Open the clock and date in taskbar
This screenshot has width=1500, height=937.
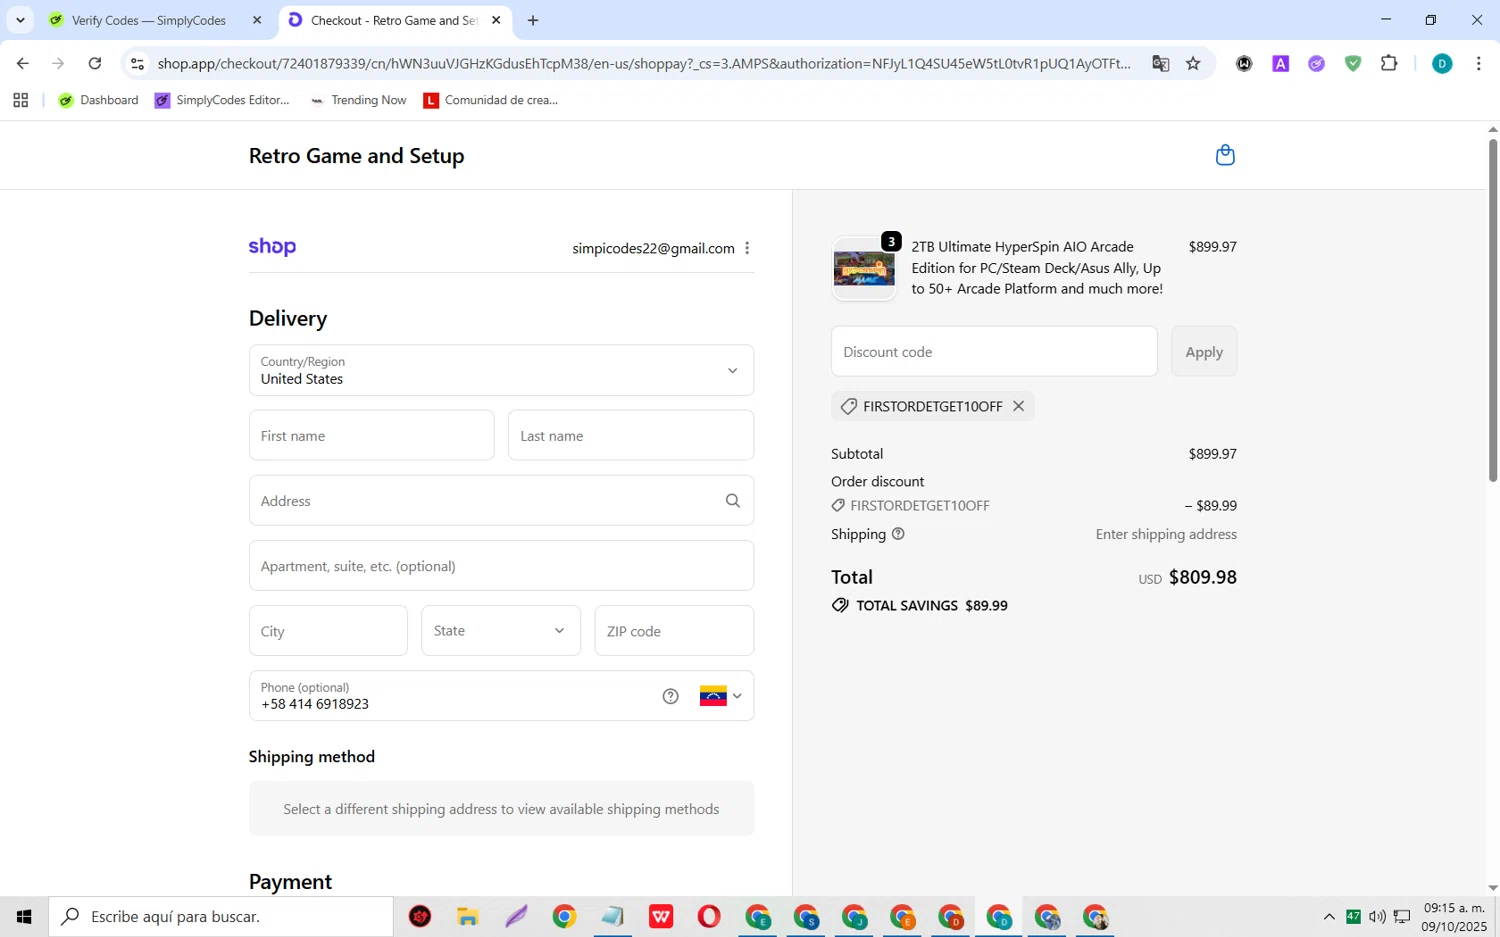[x=1454, y=917]
